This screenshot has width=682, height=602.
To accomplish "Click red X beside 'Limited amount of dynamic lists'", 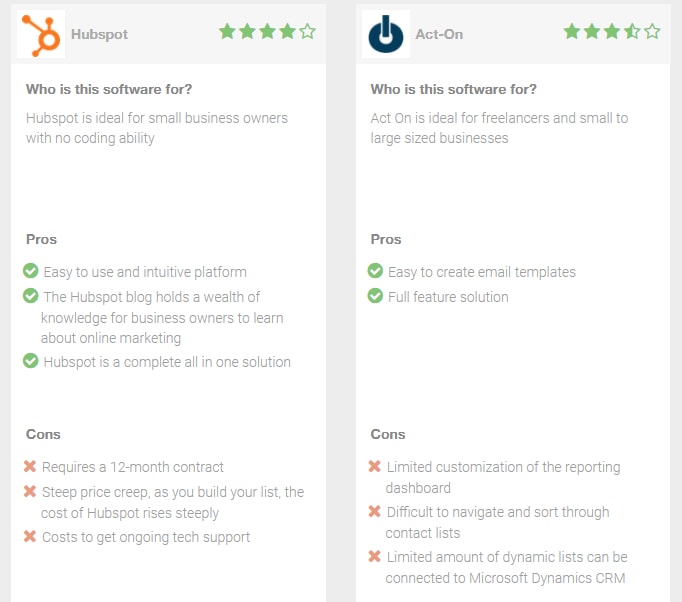I will [x=374, y=556].
